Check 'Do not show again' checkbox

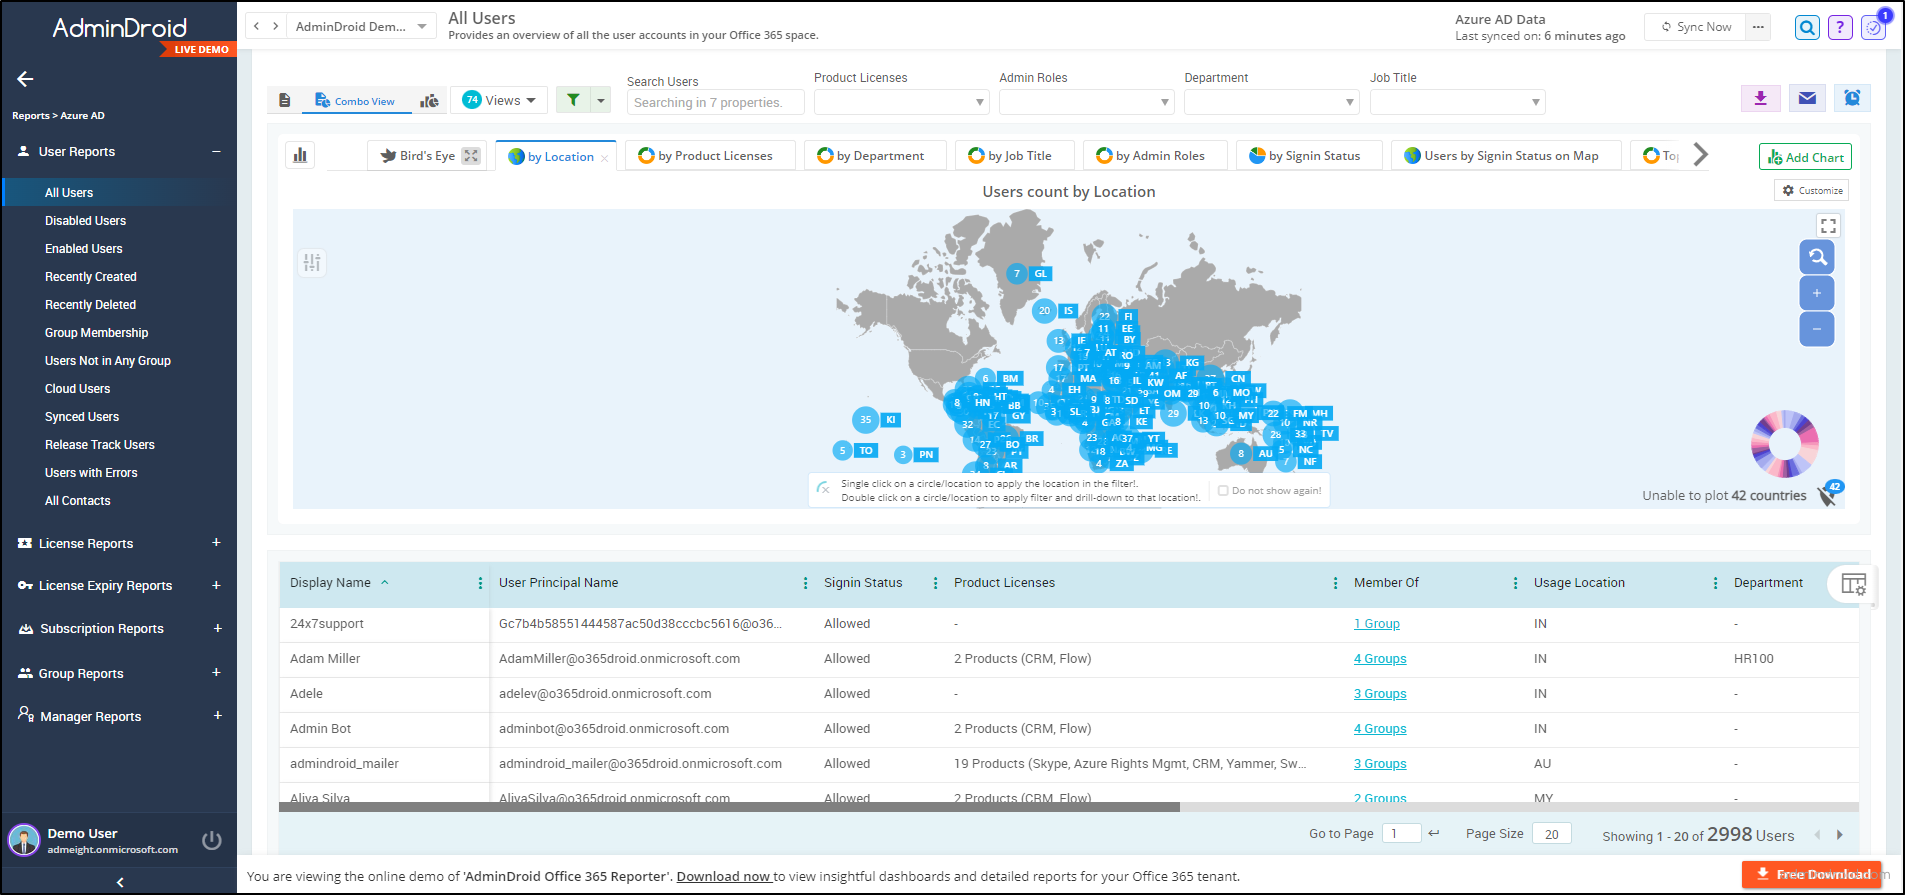click(1223, 491)
